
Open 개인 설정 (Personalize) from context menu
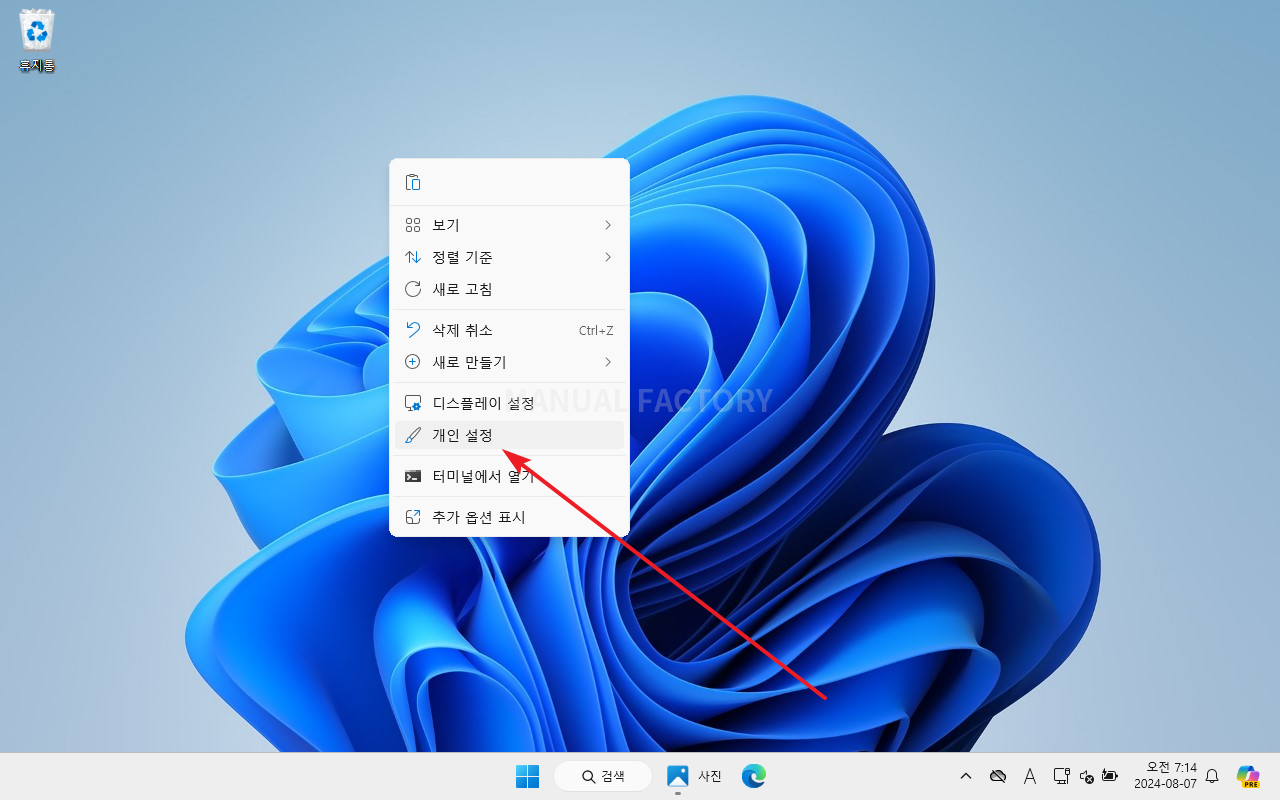(x=509, y=436)
